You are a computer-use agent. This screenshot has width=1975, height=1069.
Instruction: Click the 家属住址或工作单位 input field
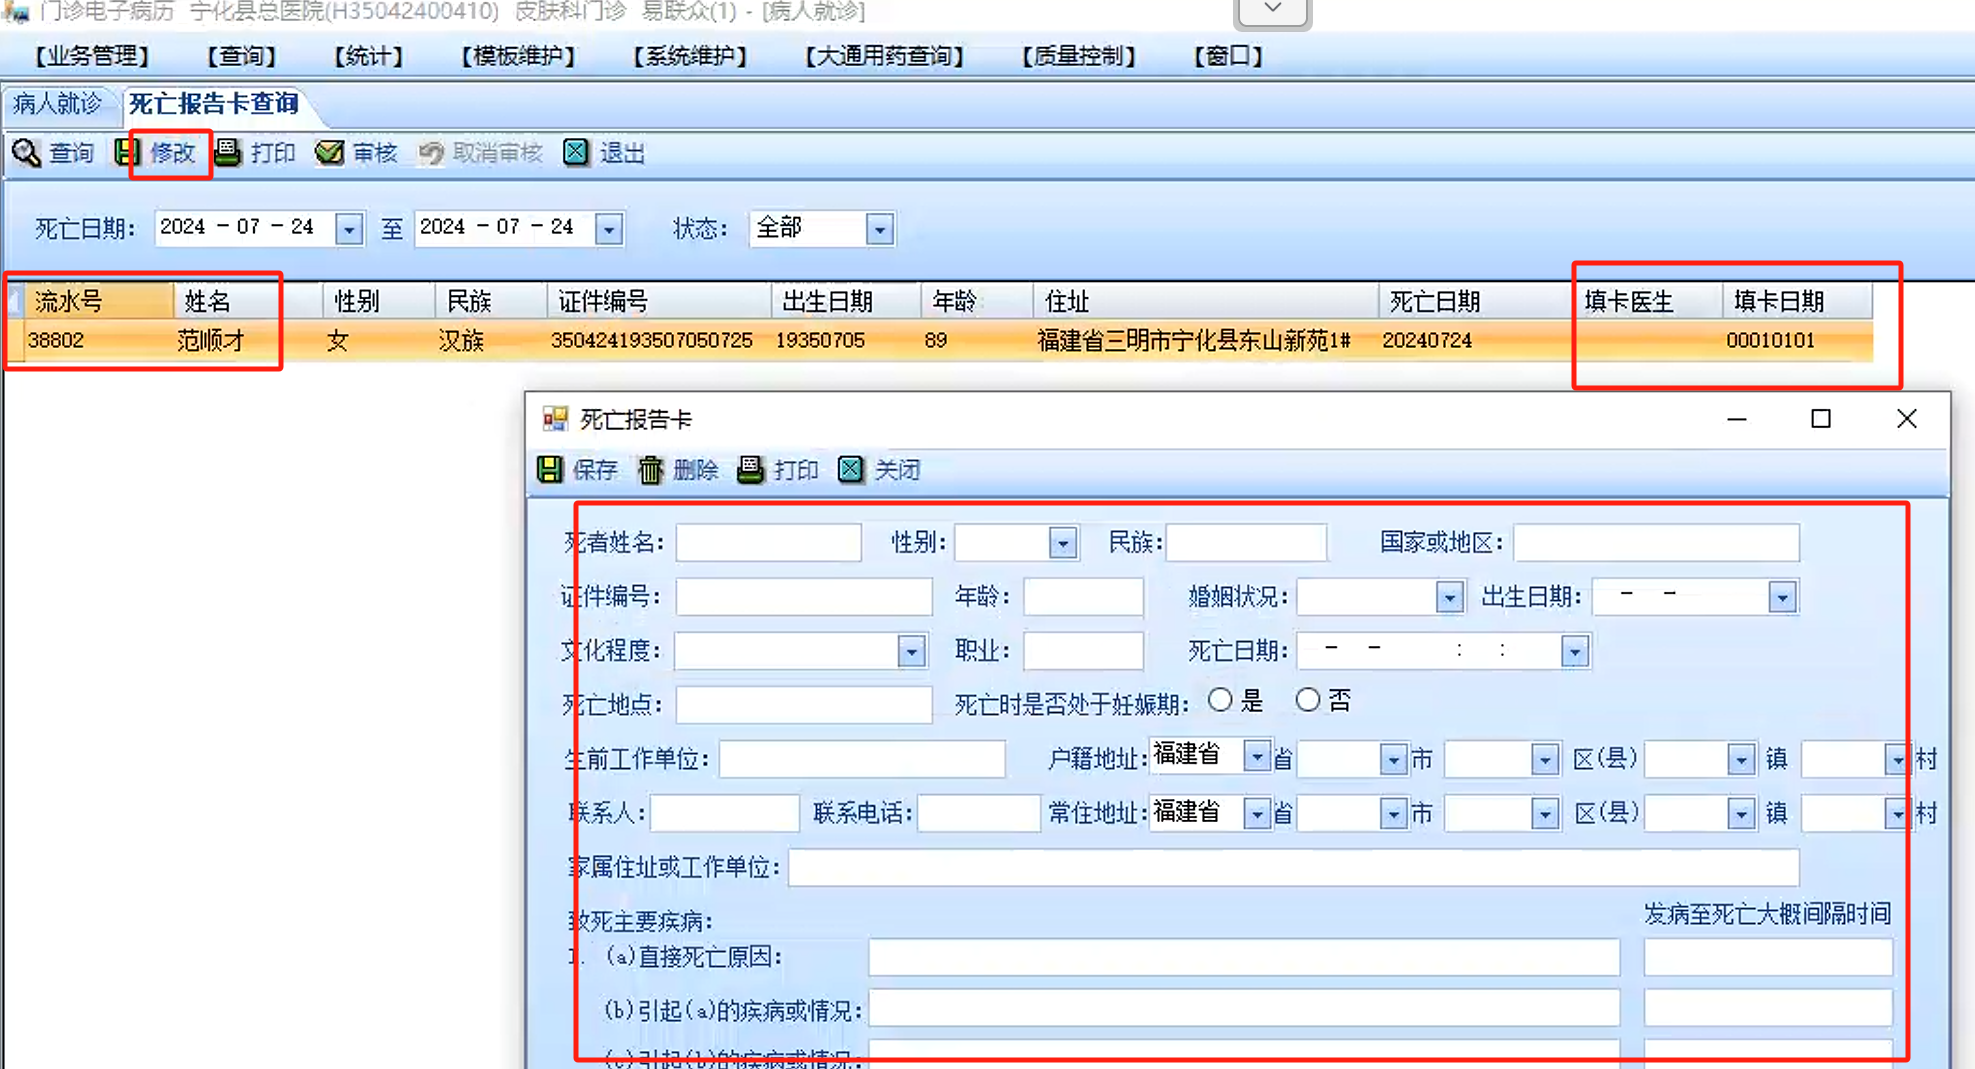[1294, 867]
